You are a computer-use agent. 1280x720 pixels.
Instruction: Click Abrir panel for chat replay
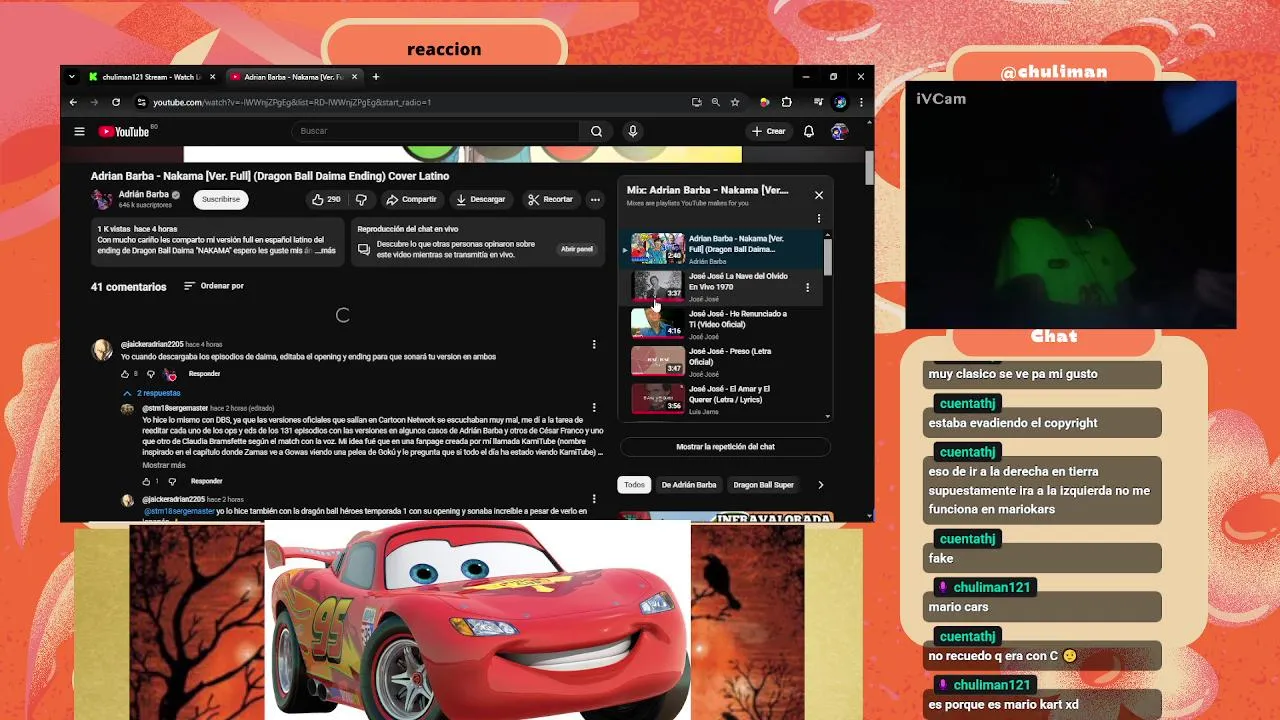tap(577, 249)
